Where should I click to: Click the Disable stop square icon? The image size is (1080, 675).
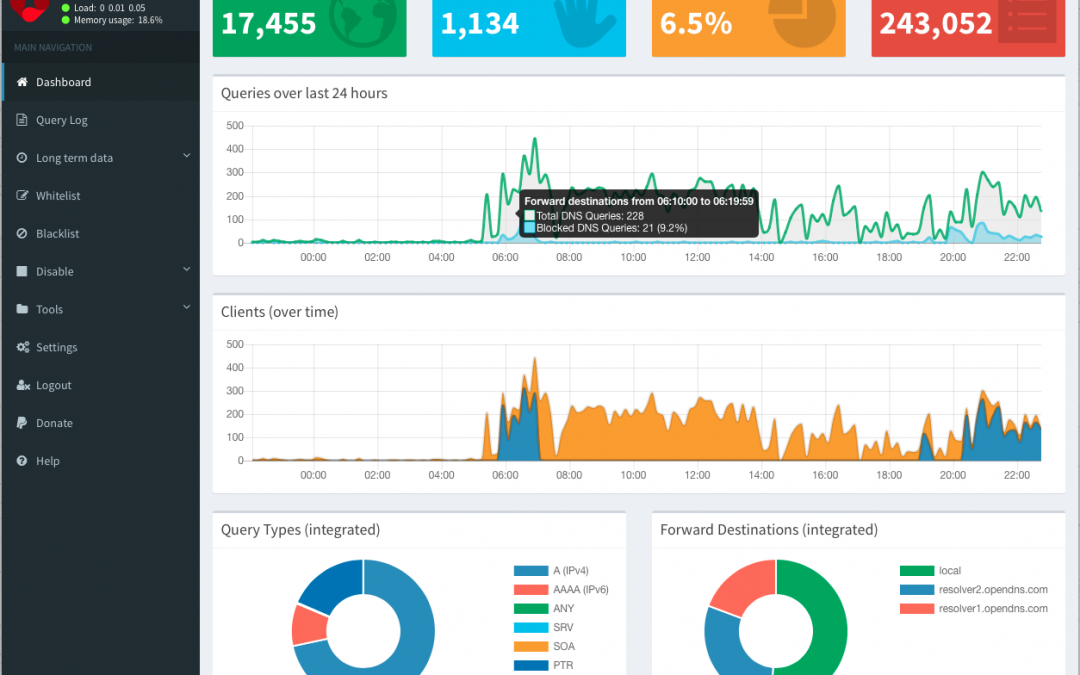[x=22, y=271]
